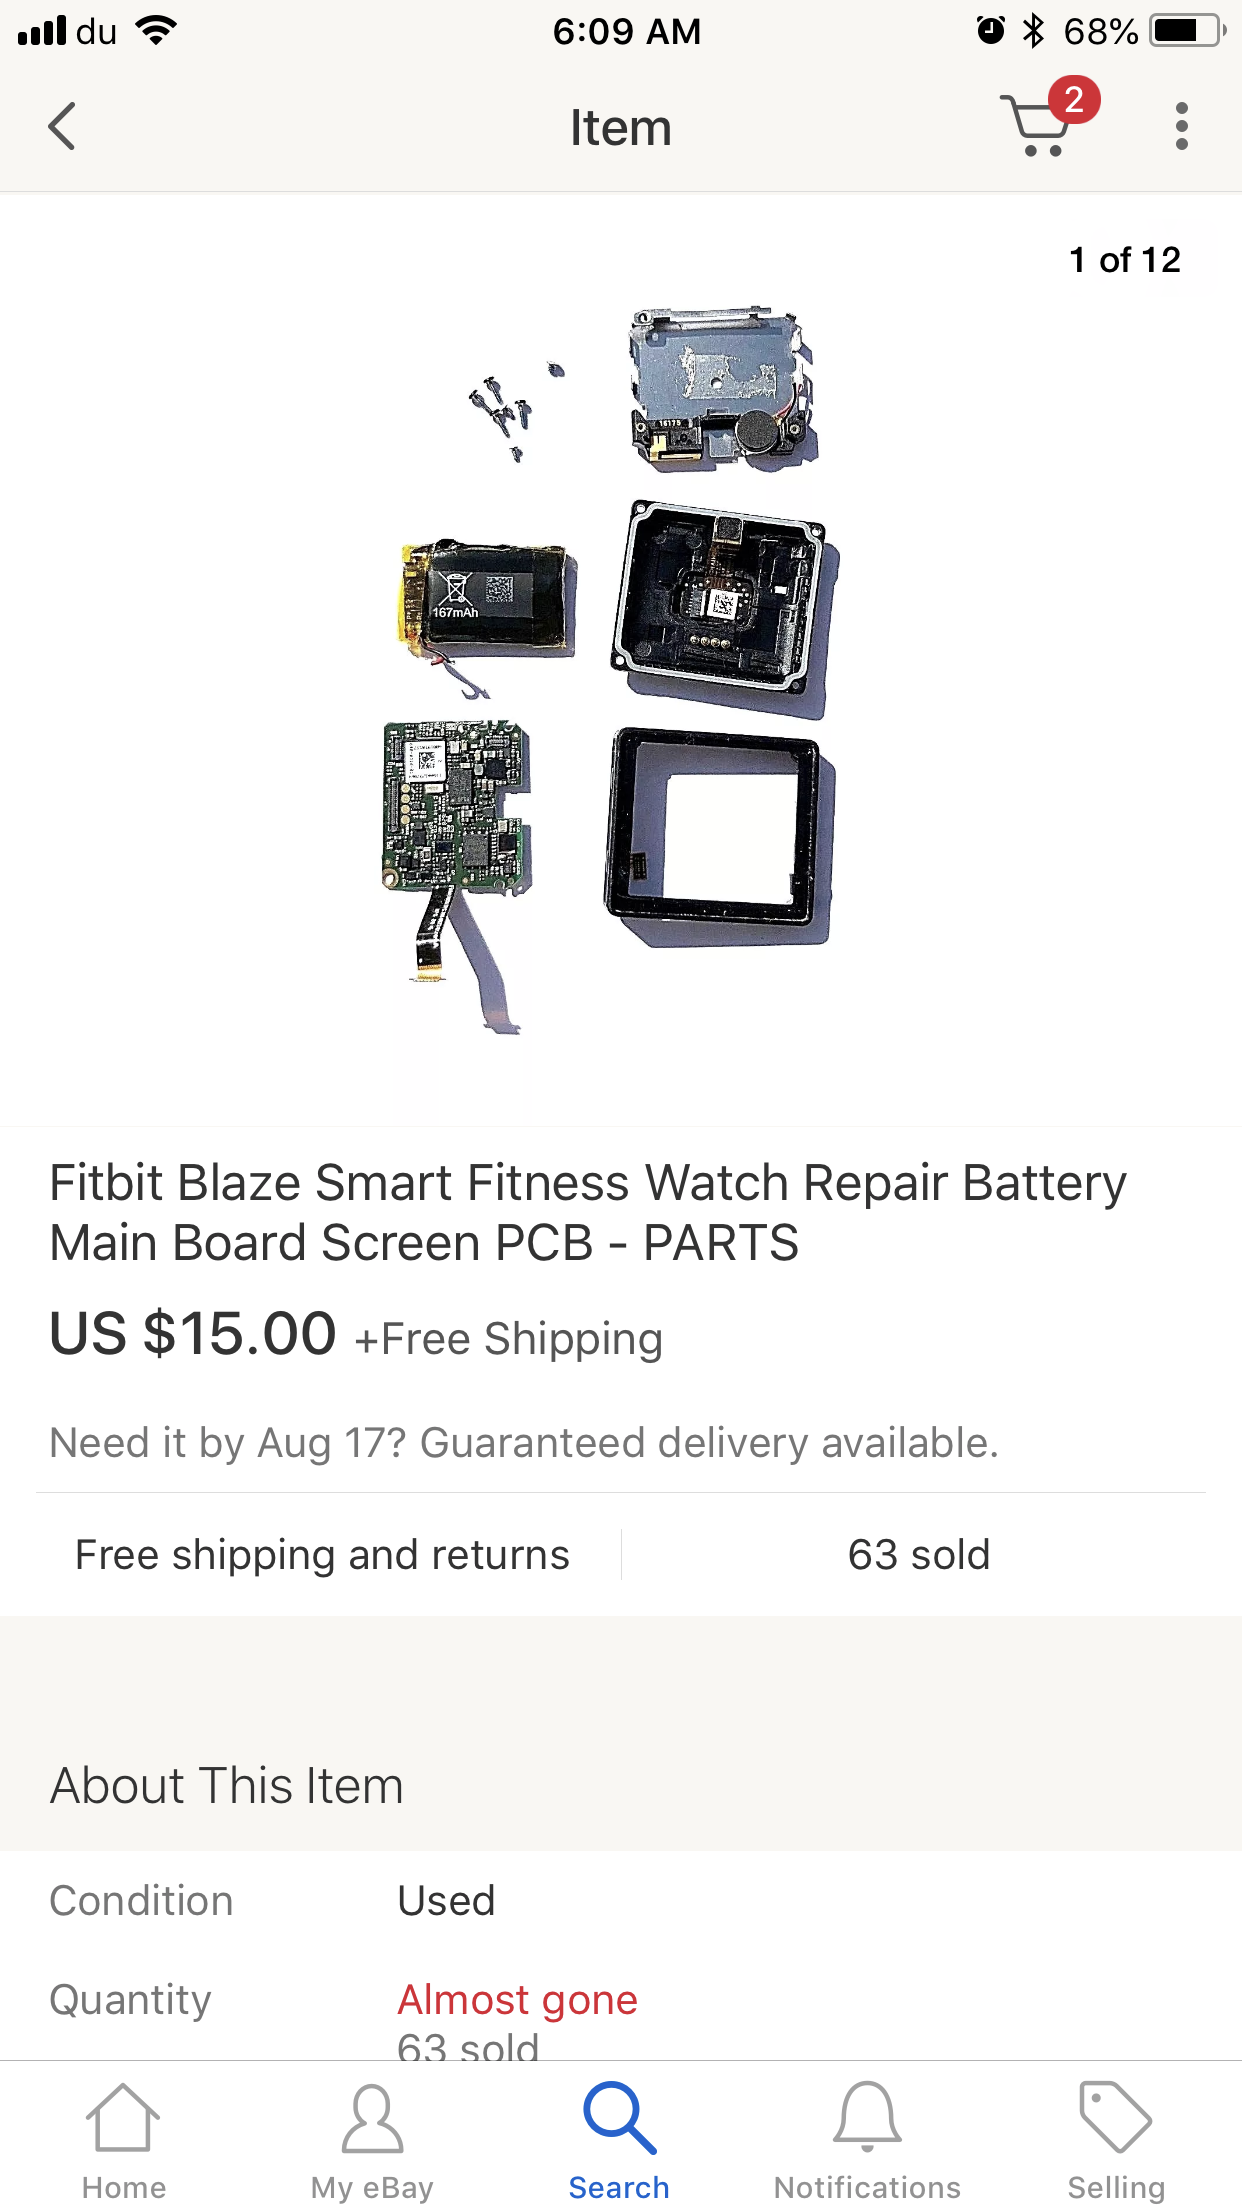The width and height of the screenshot is (1242, 2208).
Task: Tap the 63 sold button
Action: click(x=919, y=1555)
